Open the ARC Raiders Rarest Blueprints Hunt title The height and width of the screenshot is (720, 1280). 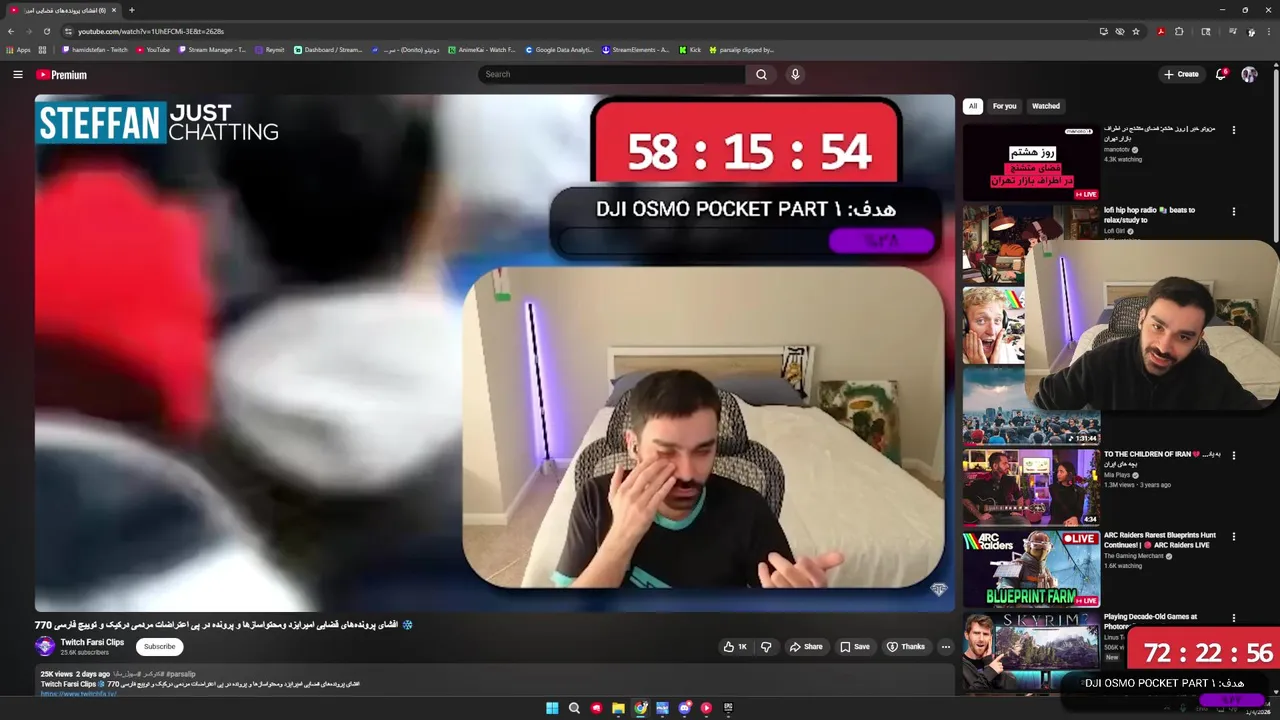coord(1160,540)
